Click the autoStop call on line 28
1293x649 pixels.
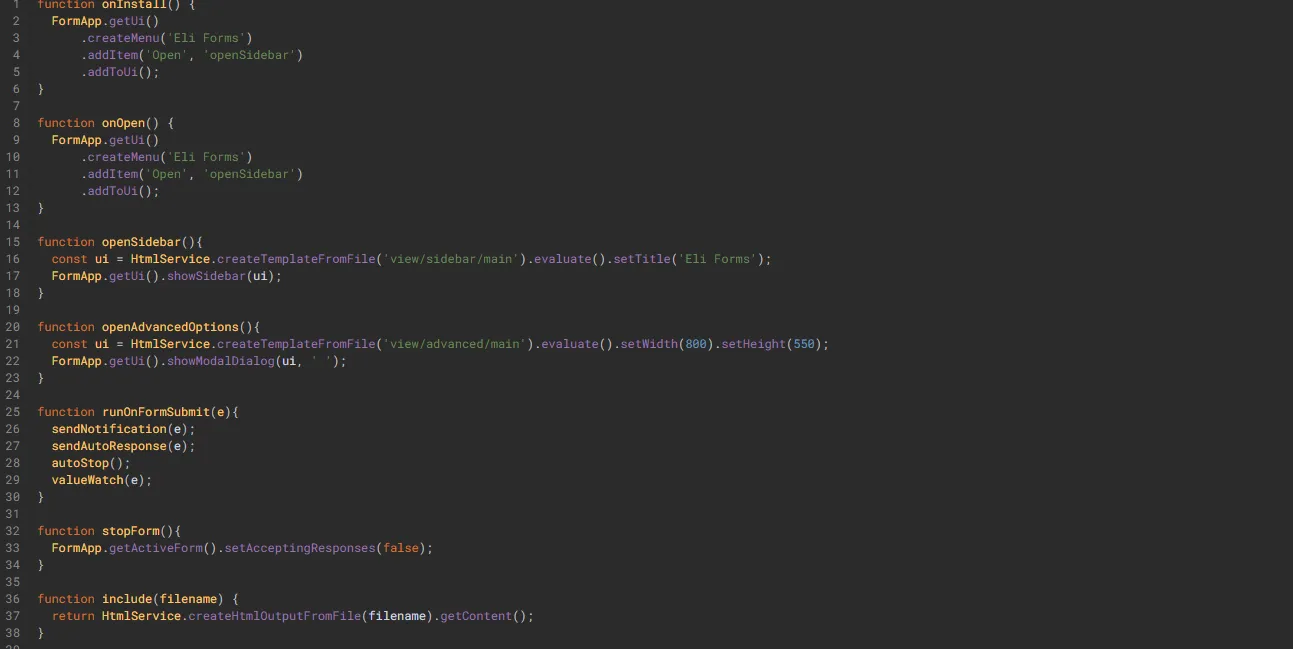tap(80, 462)
